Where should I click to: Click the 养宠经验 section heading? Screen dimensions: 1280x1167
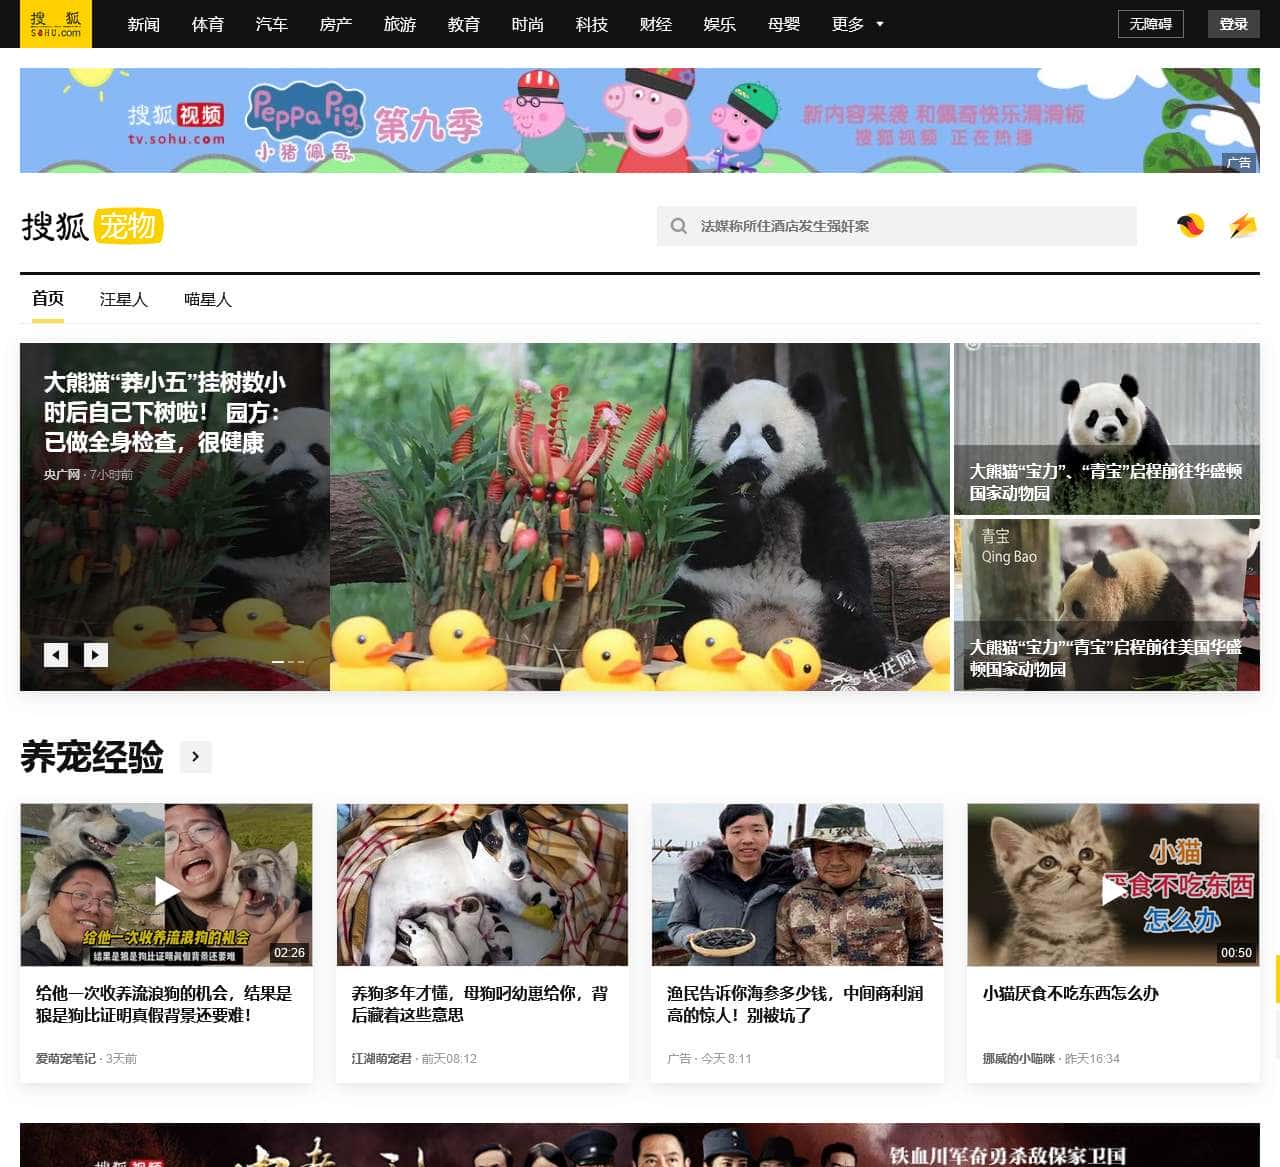point(92,757)
